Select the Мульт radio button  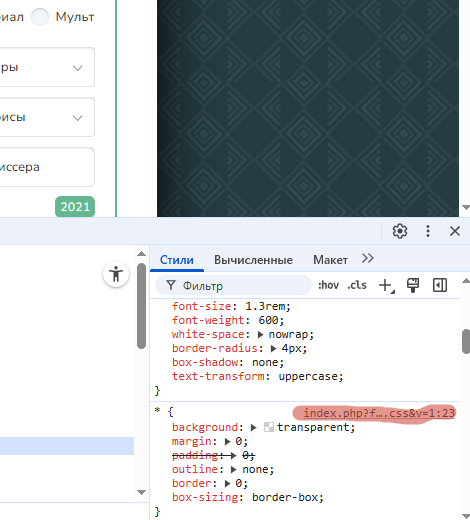40,17
